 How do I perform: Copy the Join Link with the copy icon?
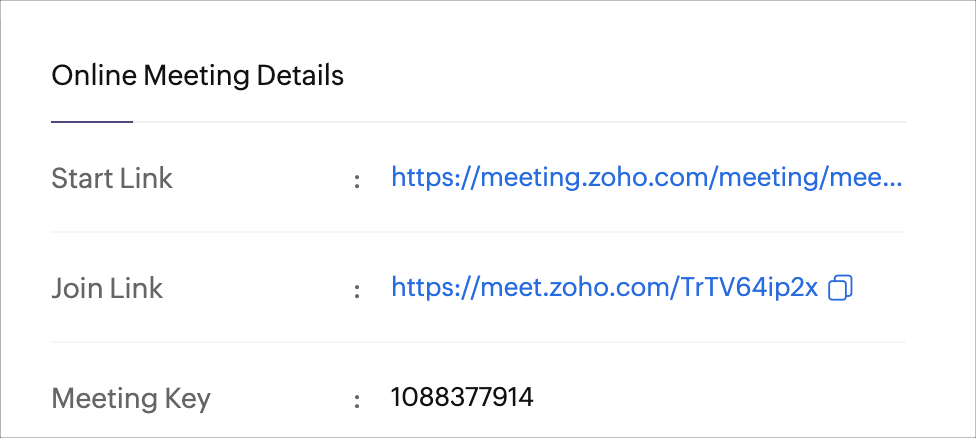840,288
